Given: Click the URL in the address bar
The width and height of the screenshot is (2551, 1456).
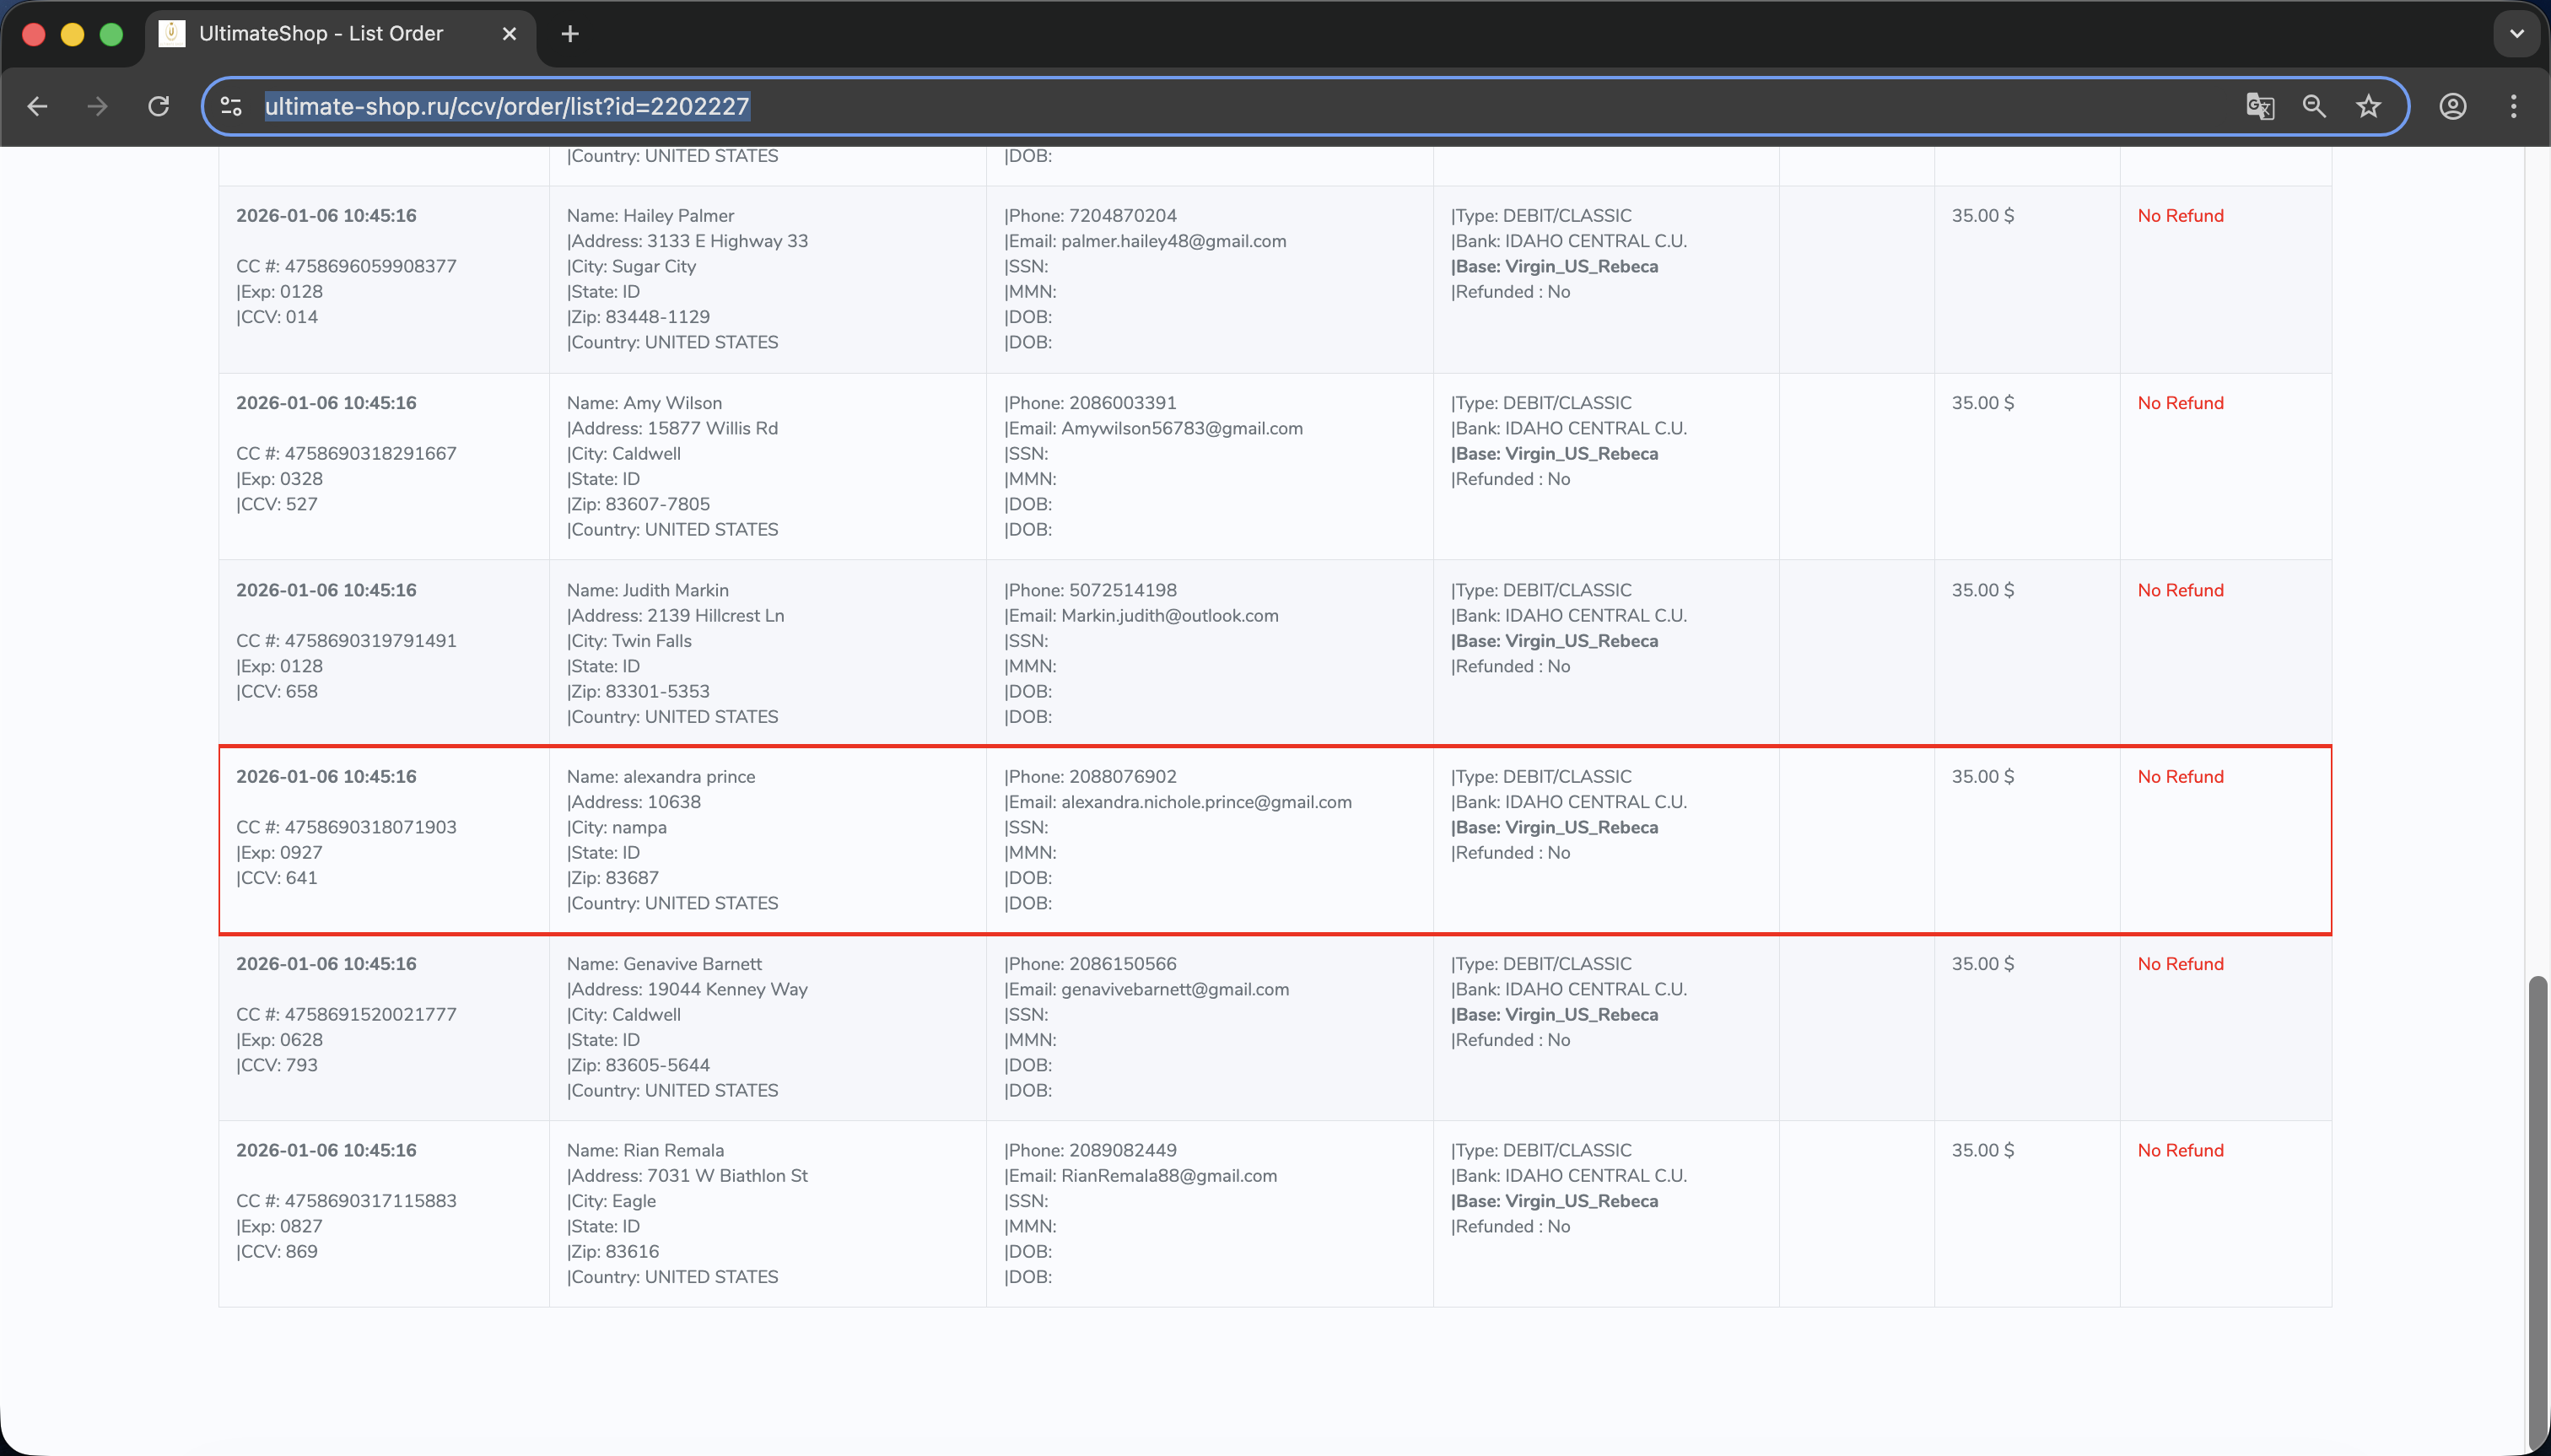Looking at the screenshot, I should pyautogui.click(x=506, y=106).
